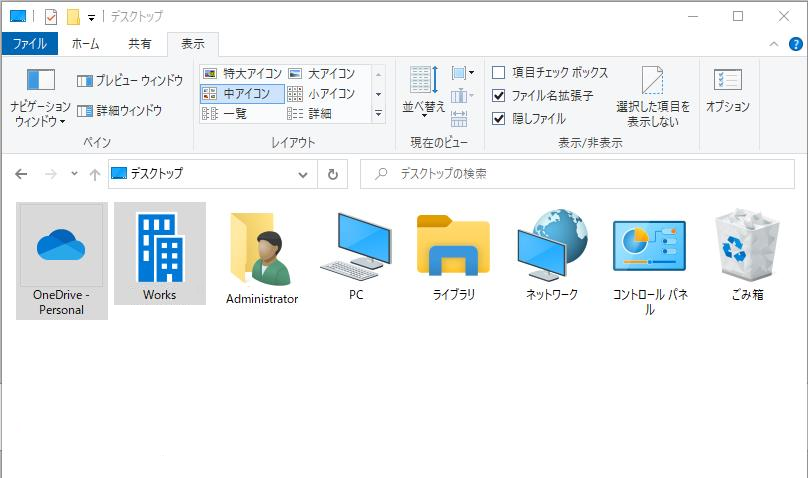Switch to the ホーム ribbon tab
The height and width of the screenshot is (478, 808).
click(x=86, y=44)
